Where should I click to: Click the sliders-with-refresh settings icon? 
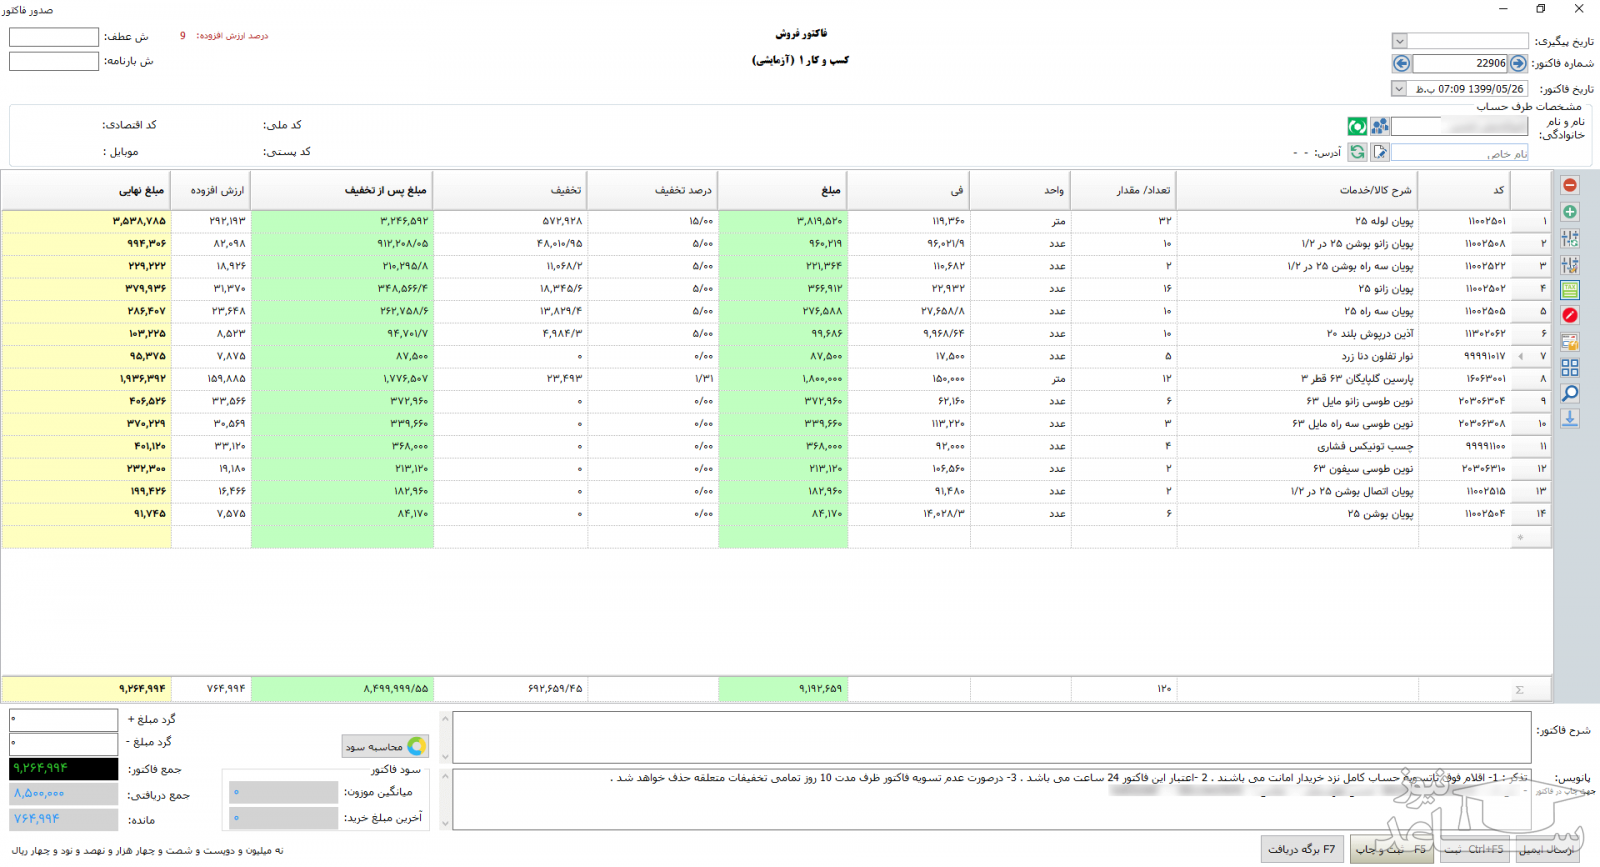tap(1570, 238)
